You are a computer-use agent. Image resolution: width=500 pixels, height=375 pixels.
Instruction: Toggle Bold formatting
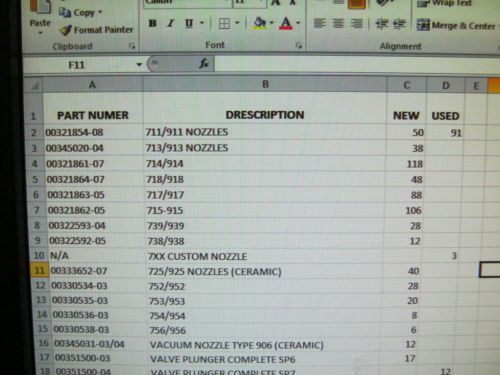[153, 23]
